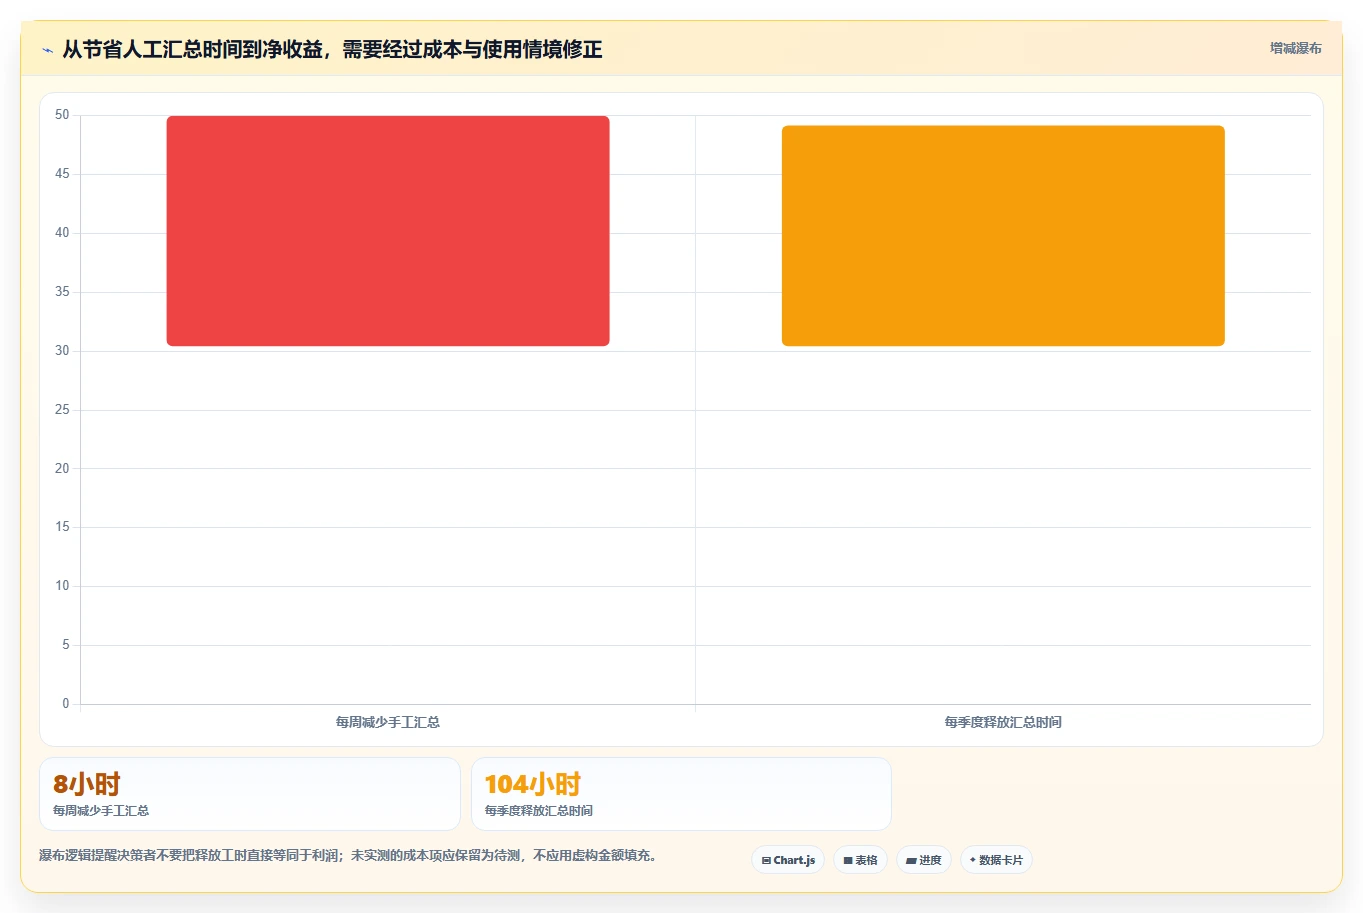Open the 104小时 data card
1363x913 pixels.
coord(681,794)
